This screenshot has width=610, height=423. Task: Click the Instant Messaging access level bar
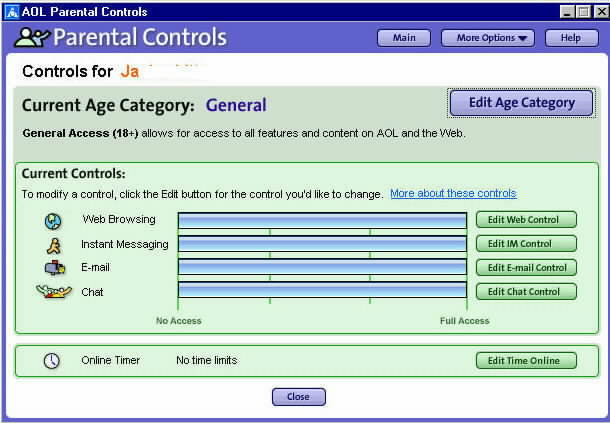coord(323,244)
